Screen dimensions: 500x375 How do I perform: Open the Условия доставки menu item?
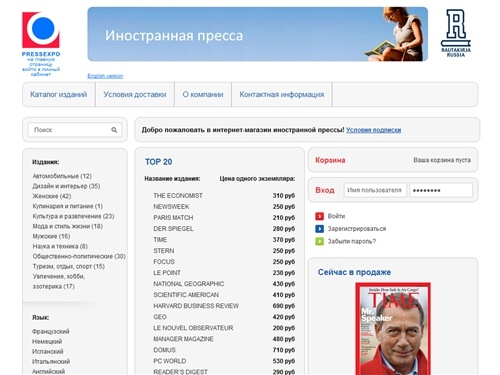135,95
